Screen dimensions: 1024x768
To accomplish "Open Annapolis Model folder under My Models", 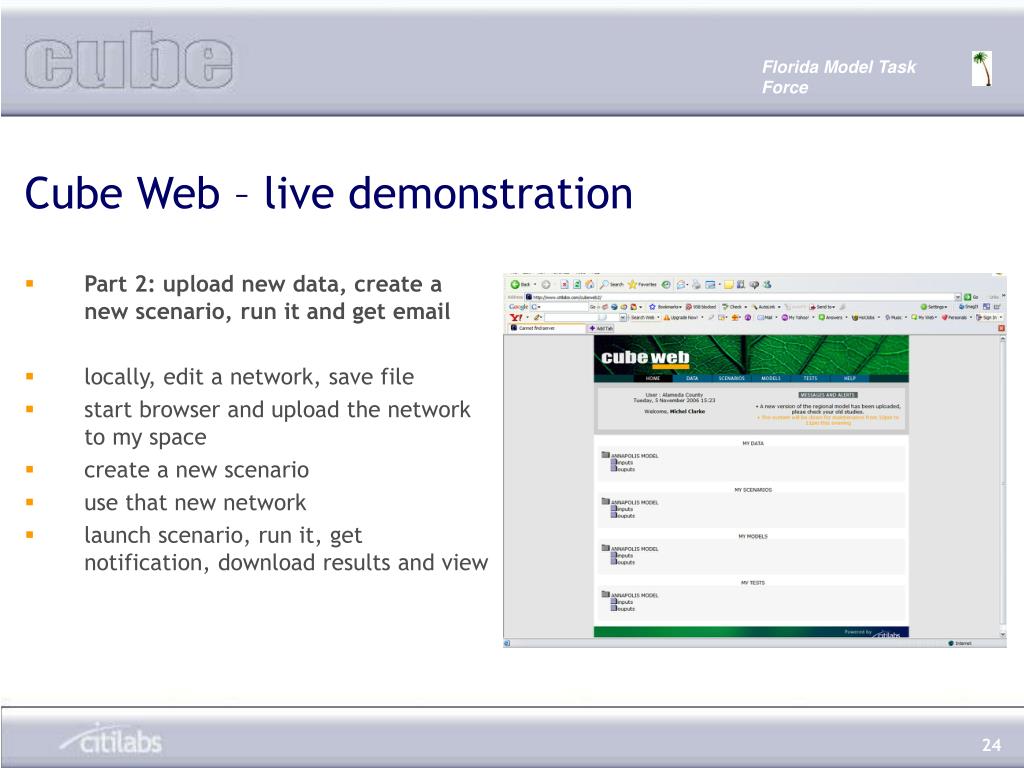I will click(x=631, y=549).
